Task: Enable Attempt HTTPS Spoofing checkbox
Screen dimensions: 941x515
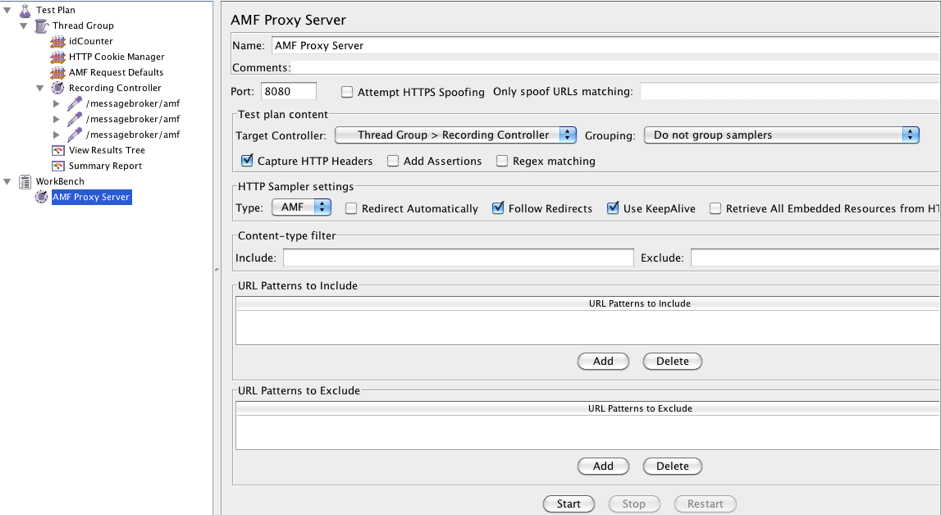Action: (x=347, y=92)
